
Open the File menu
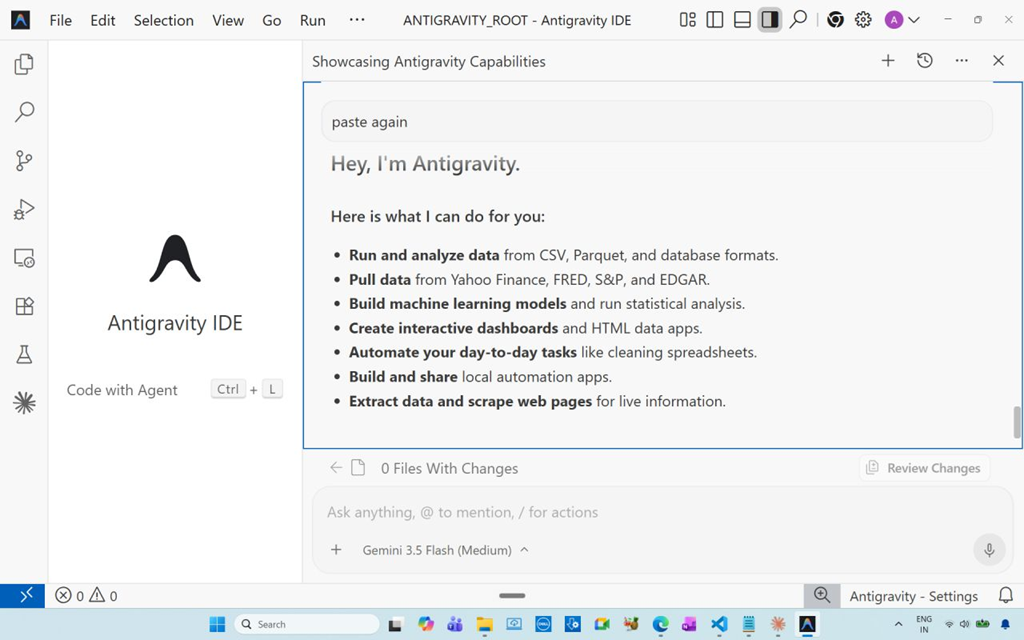(x=61, y=20)
